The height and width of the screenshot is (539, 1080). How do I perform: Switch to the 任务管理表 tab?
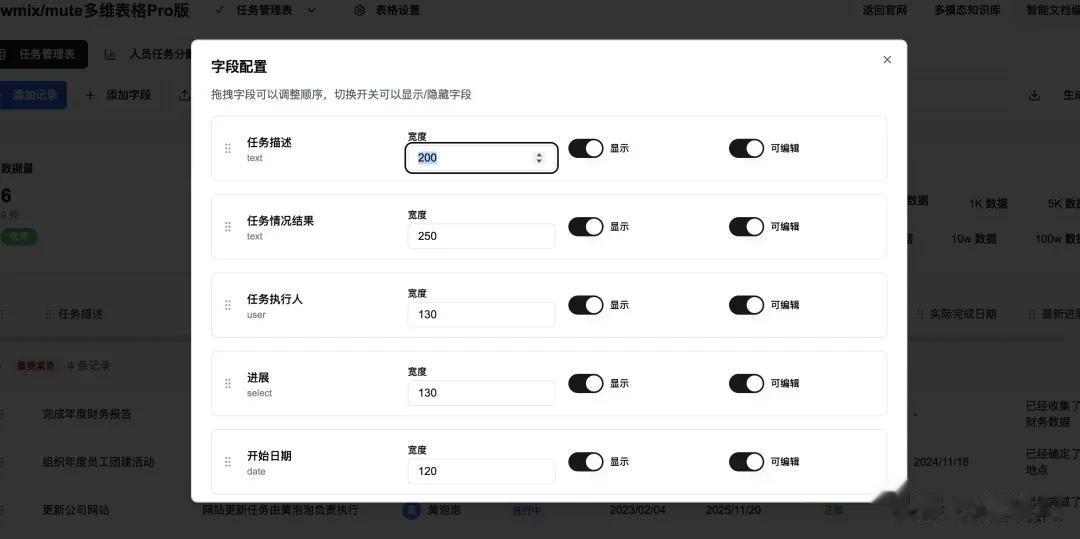pyautogui.click(x=44, y=54)
